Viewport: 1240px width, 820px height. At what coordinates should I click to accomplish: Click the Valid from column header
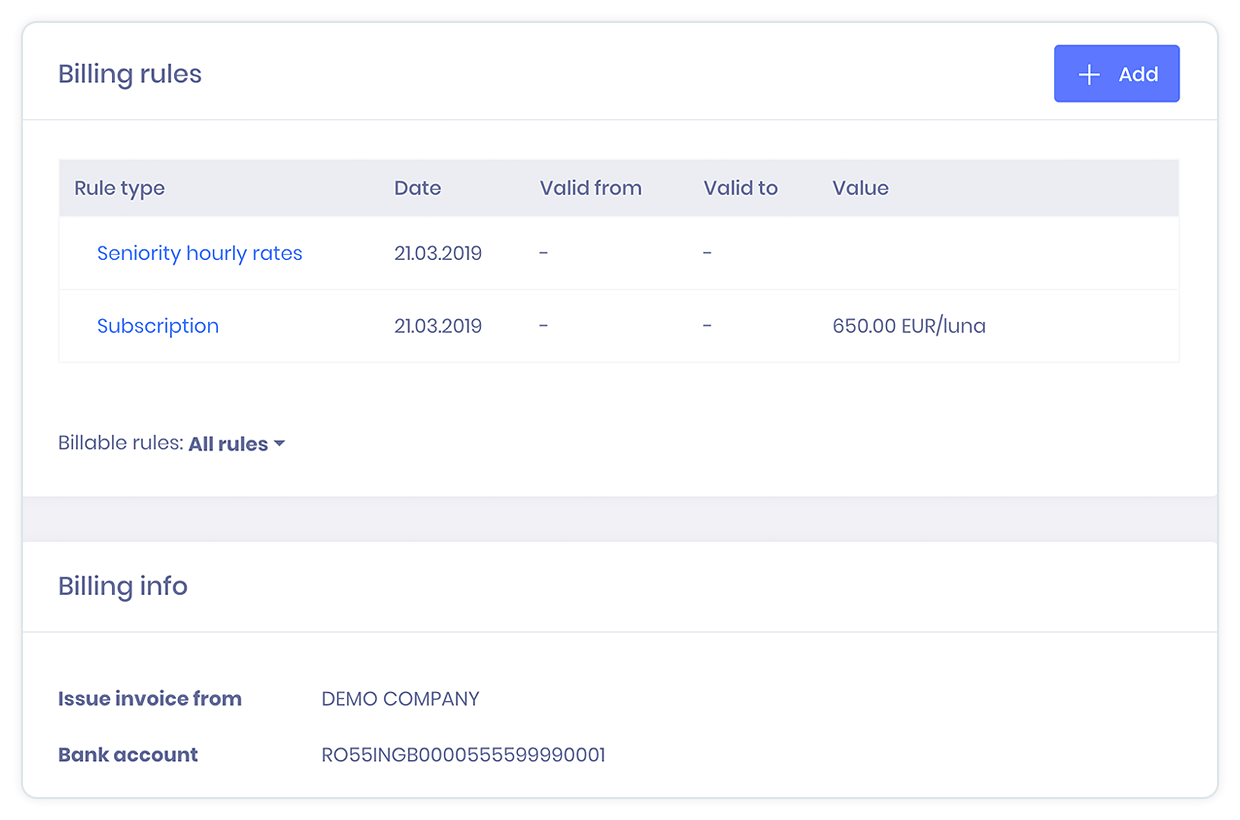tap(591, 188)
